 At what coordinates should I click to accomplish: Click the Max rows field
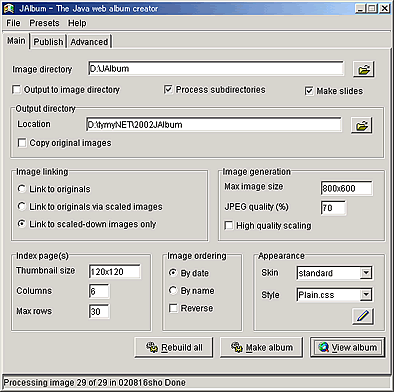pos(99,311)
